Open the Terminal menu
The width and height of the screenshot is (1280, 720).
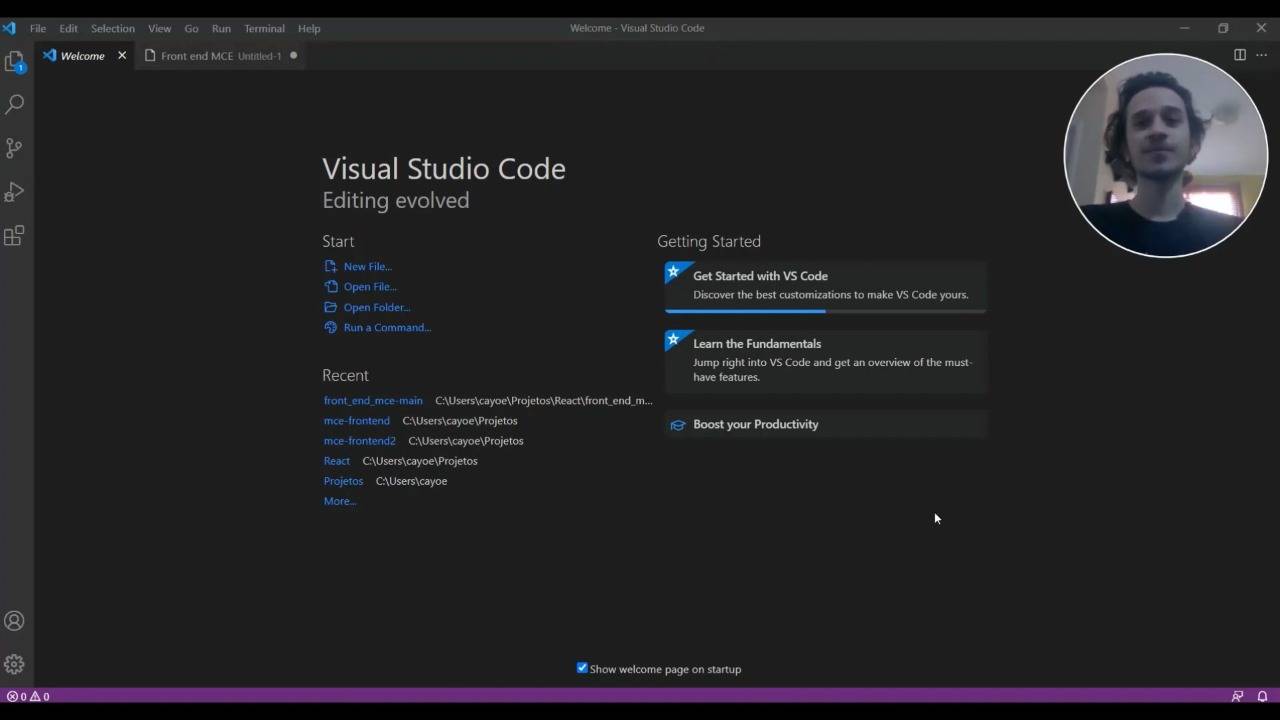click(264, 28)
